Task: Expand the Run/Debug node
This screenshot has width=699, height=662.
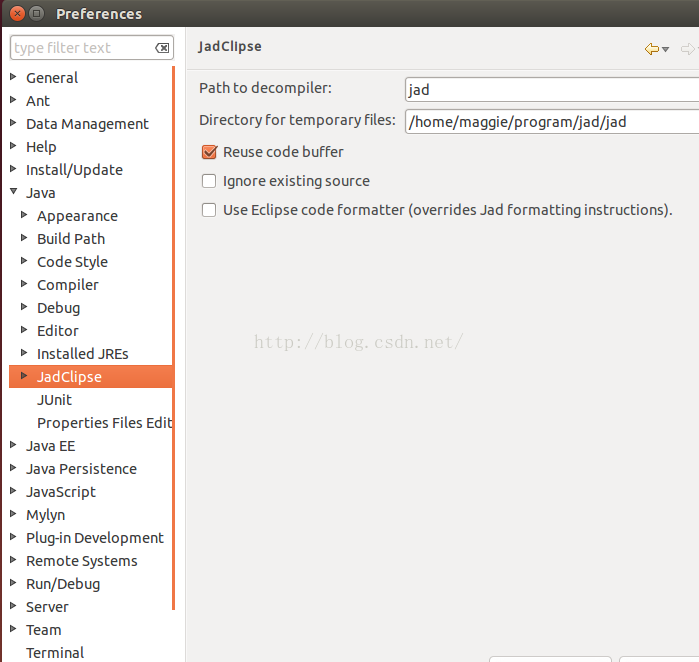Action: click(13, 583)
